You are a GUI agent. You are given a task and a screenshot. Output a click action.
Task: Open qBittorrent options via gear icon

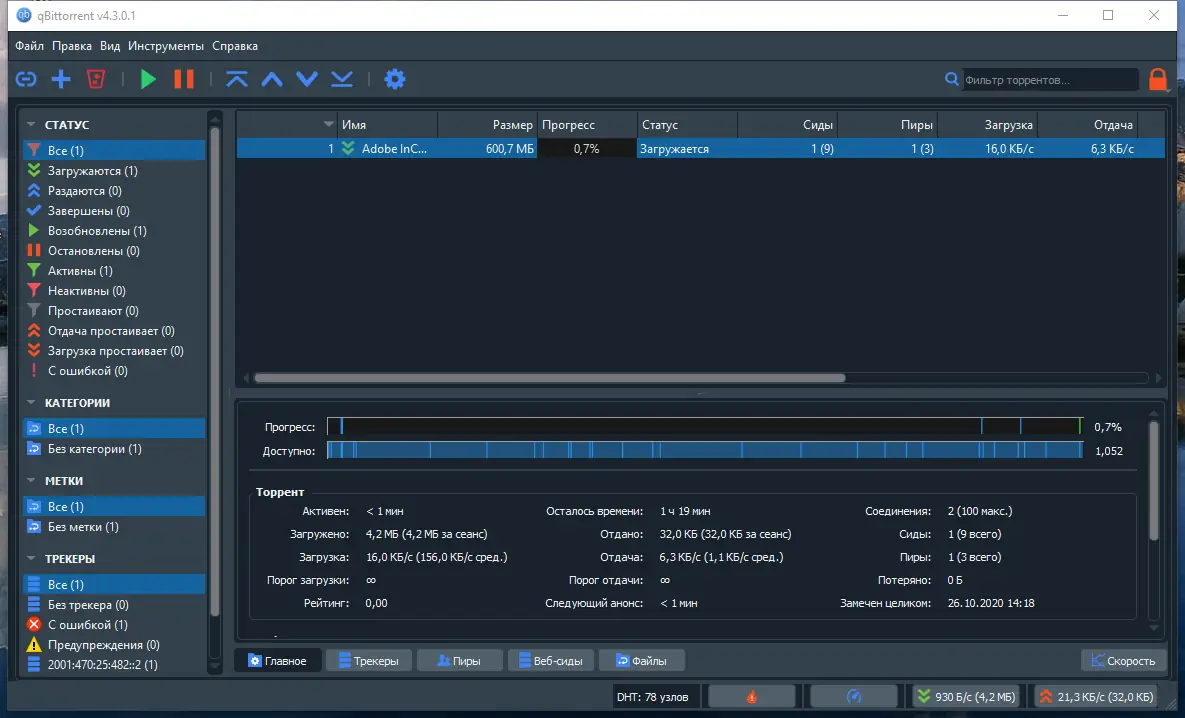(x=394, y=79)
